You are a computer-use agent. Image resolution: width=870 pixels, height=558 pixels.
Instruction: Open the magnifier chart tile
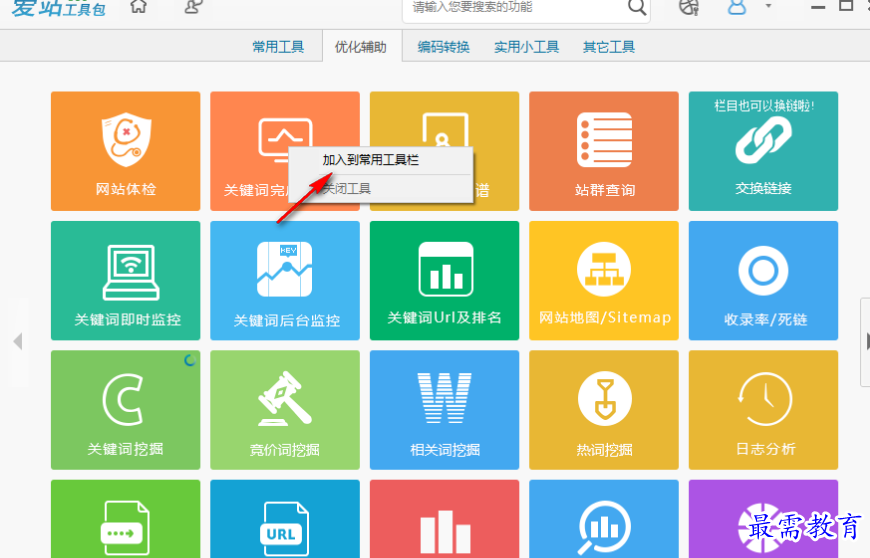pos(604,519)
